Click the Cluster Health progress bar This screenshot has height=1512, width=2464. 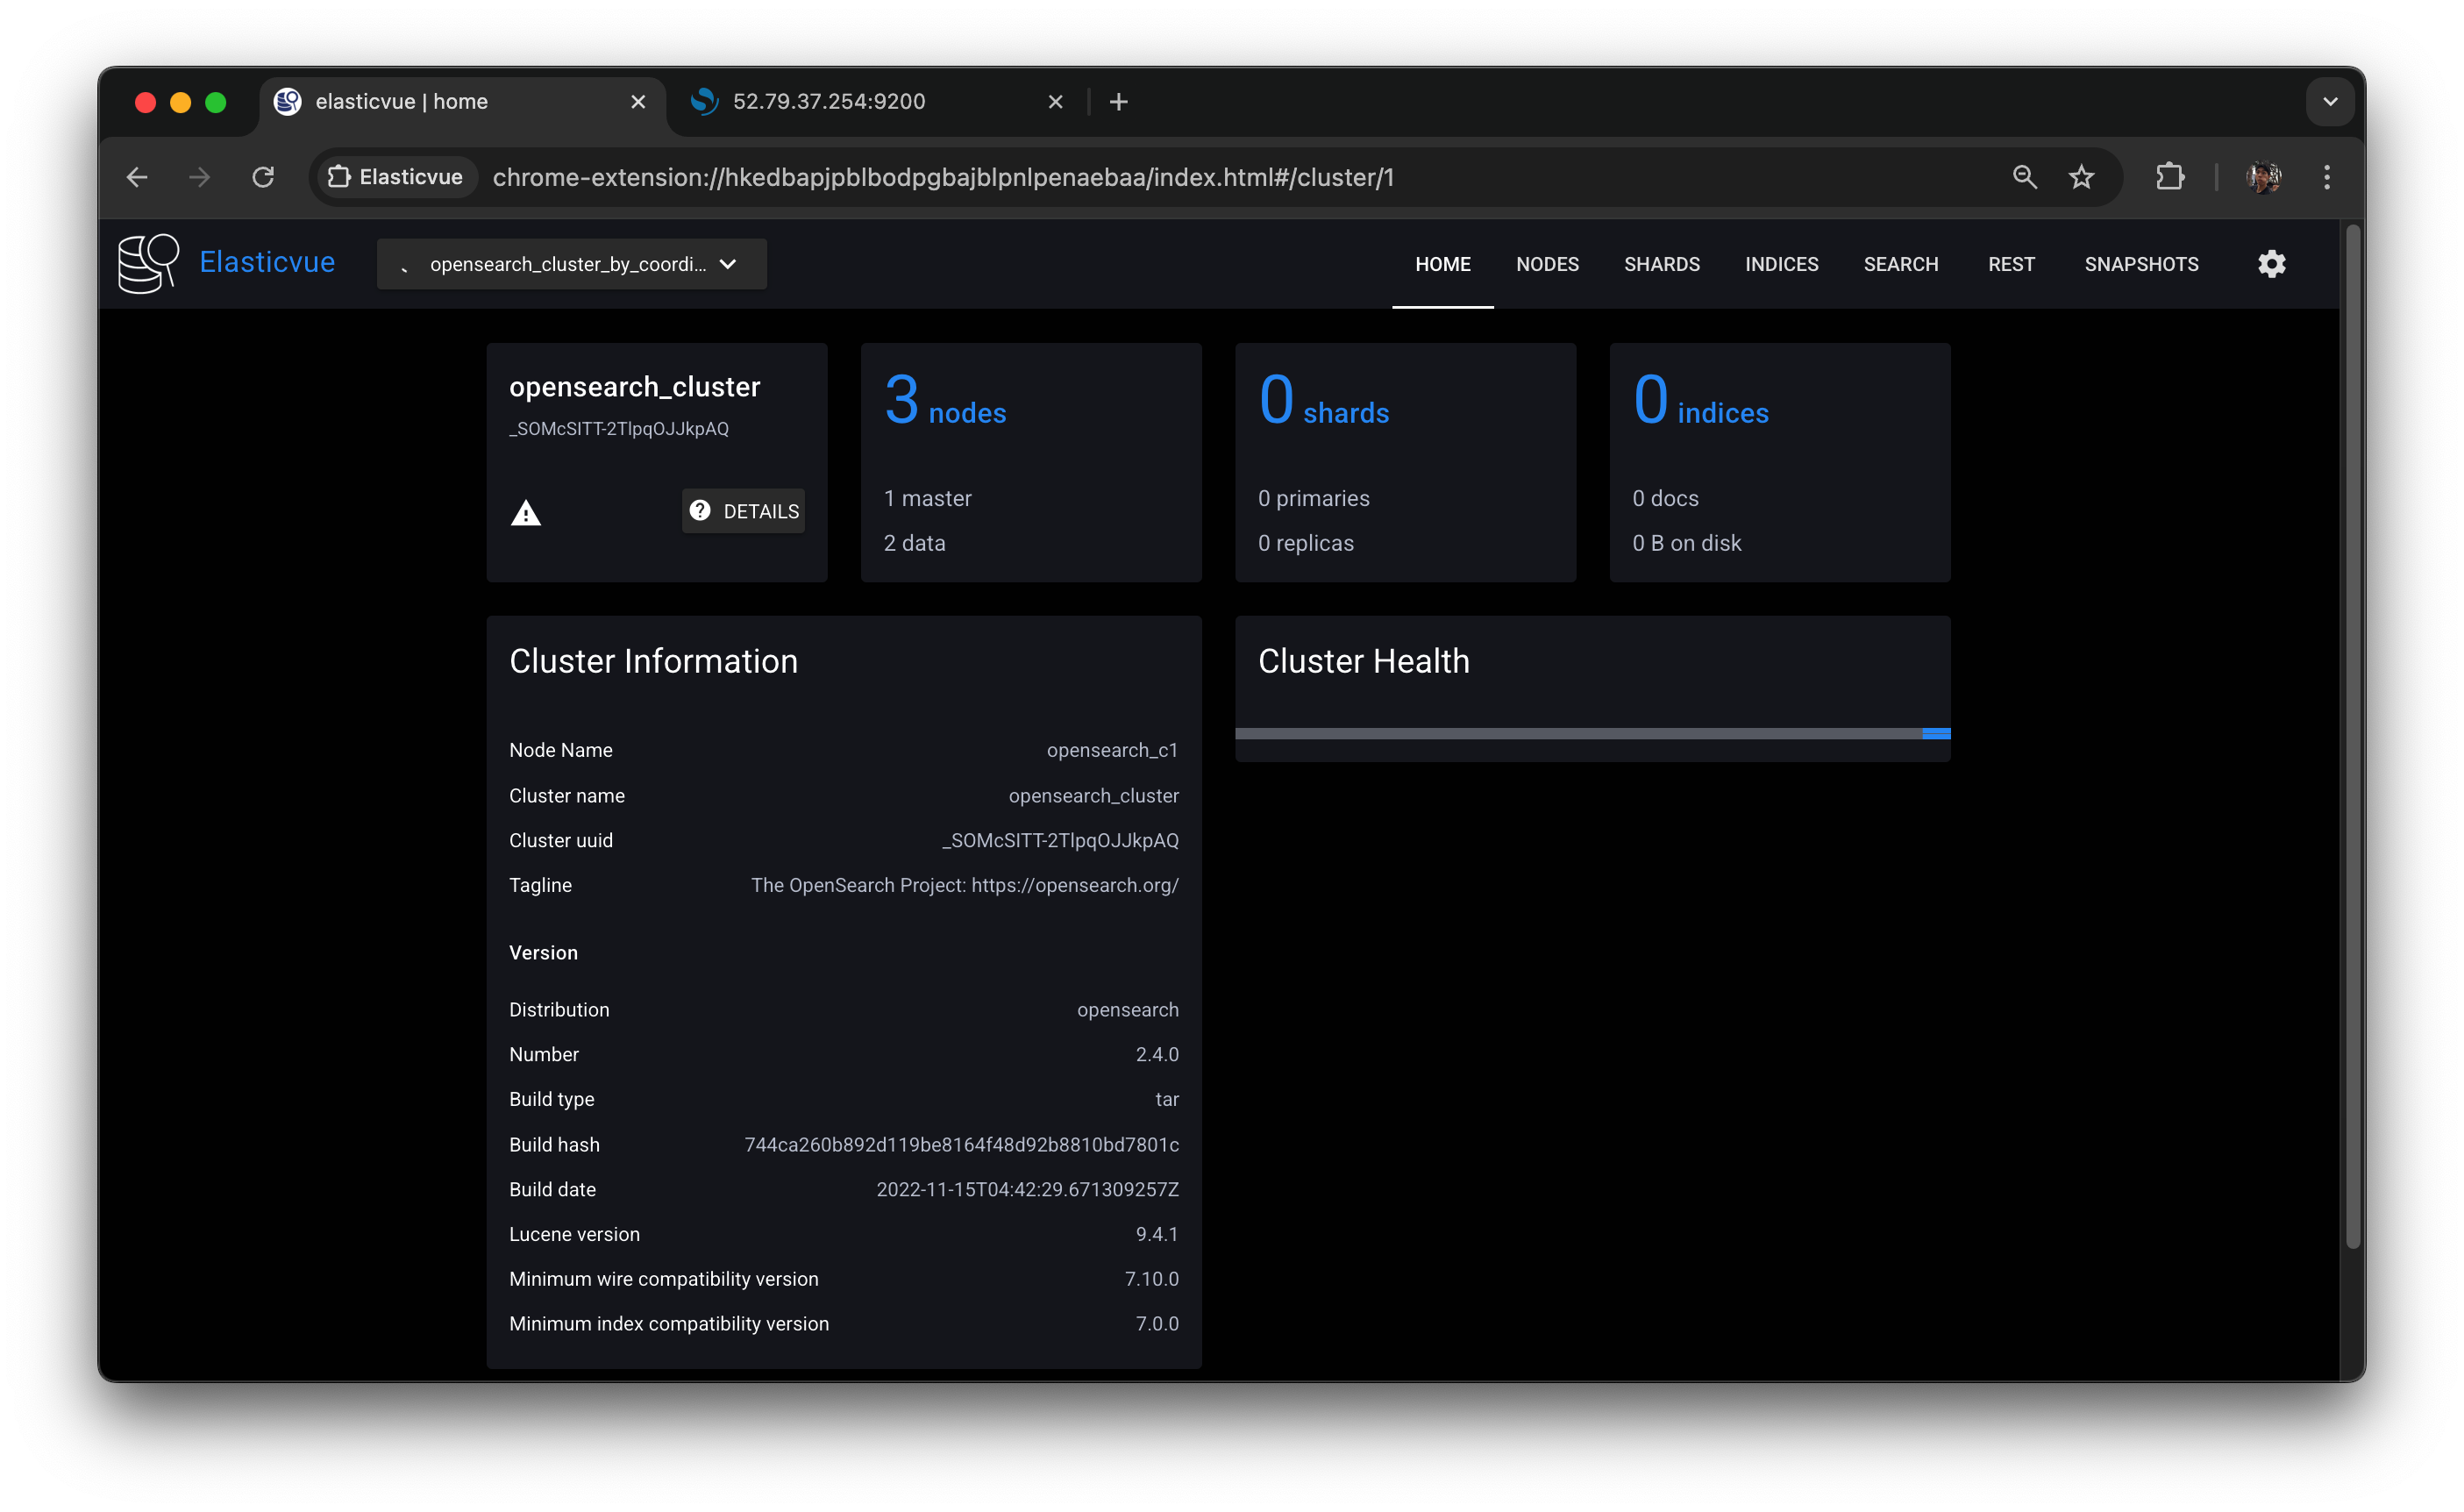tap(1592, 734)
